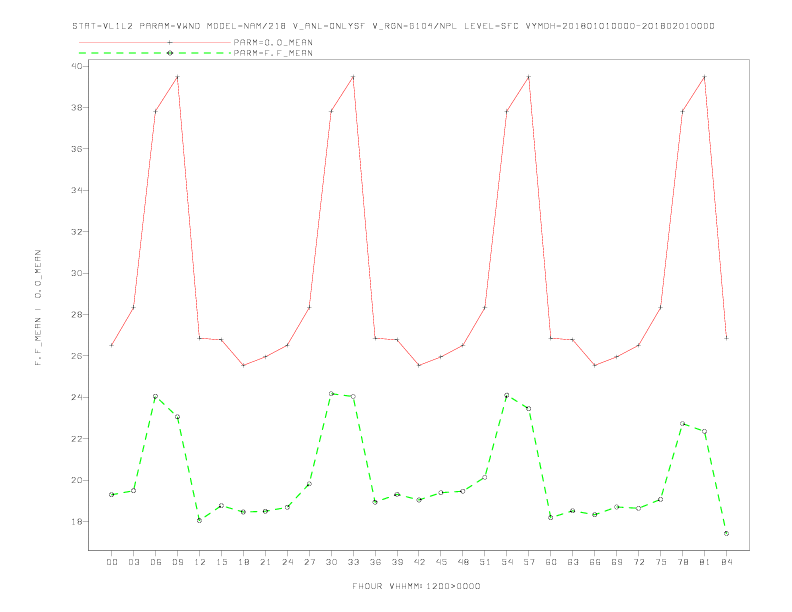Click the 75 forecast hour label on horizontal axis
The height and width of the screenshot is (612, 792).
[x=661, y=562]
